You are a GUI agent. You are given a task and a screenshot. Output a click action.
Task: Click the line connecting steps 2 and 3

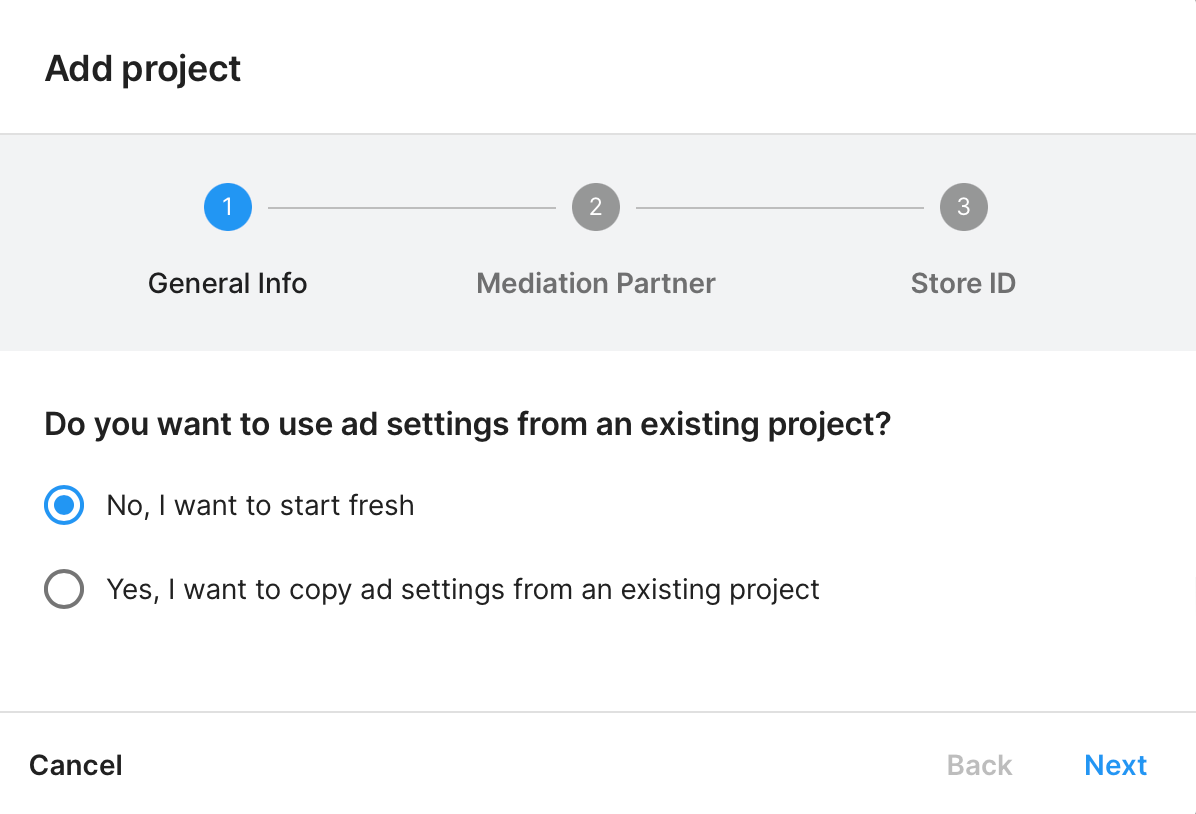coord(779,208)
